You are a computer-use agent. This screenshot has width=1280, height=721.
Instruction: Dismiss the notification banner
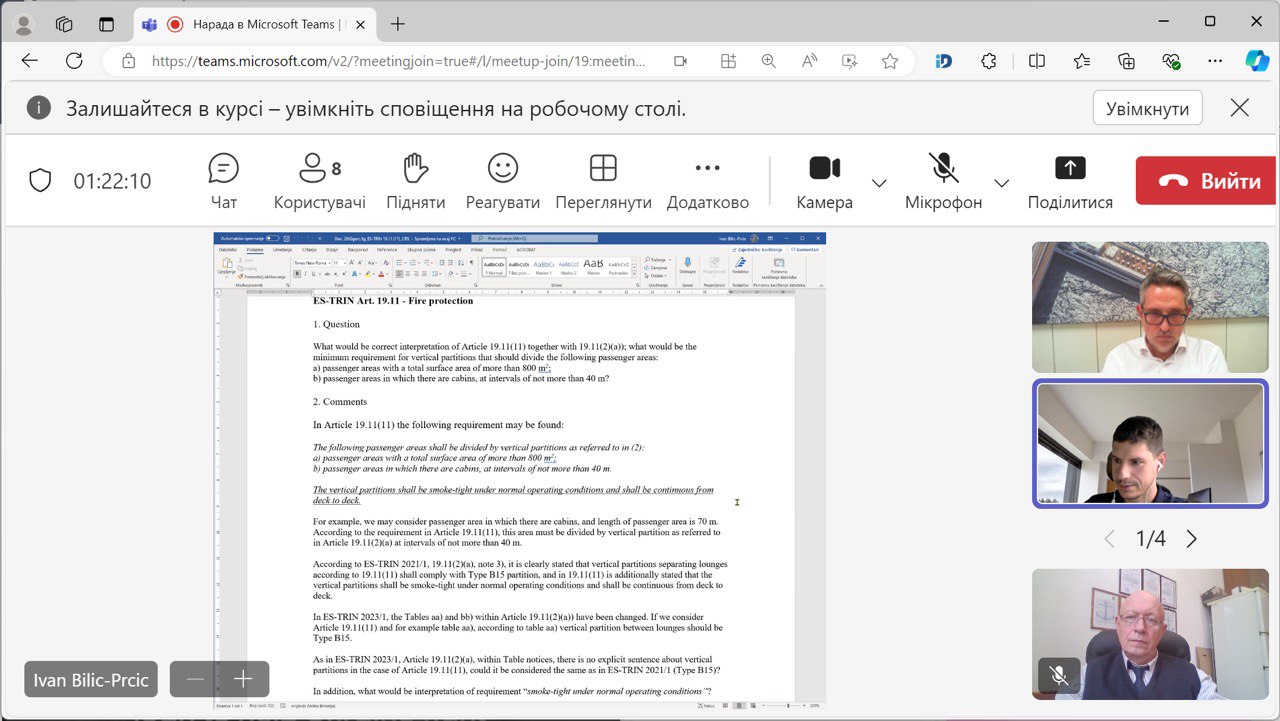[x=1239, y=108]
